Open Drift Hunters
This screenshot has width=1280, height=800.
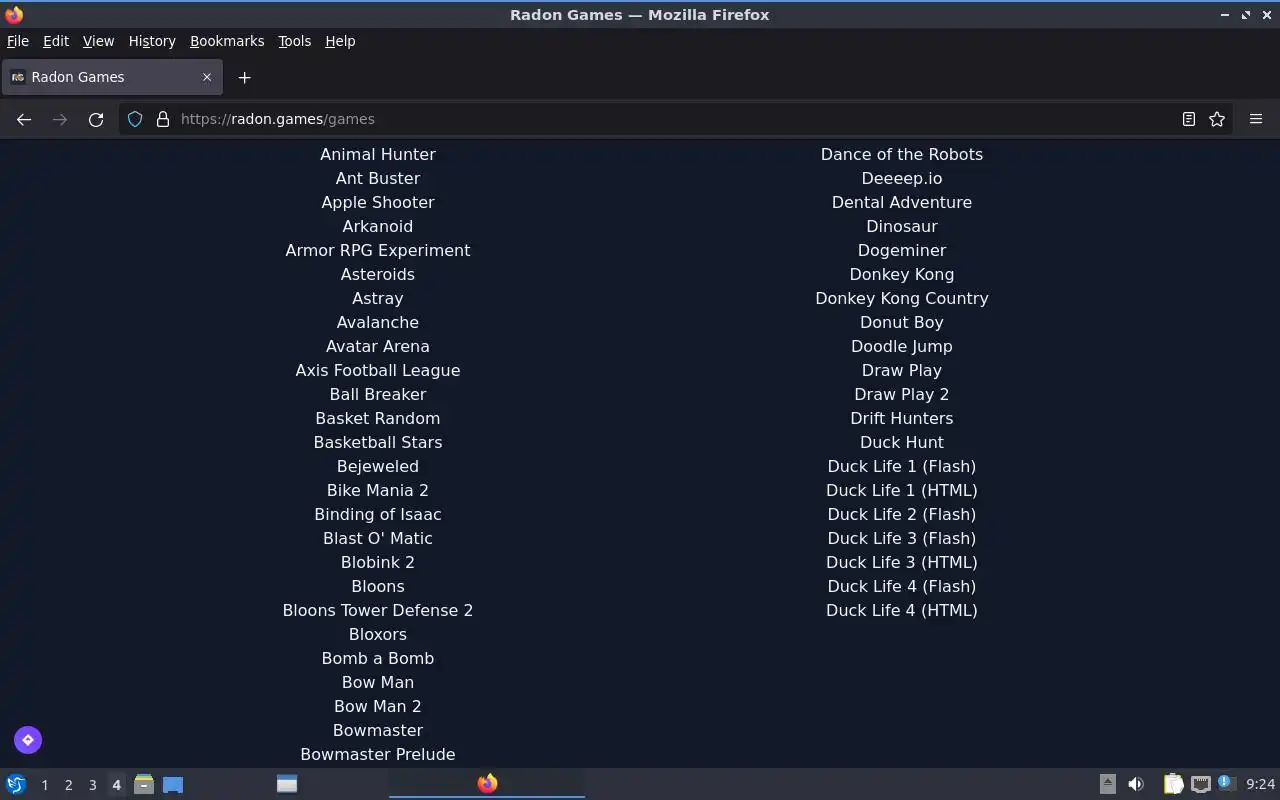(x=902, y=418)
